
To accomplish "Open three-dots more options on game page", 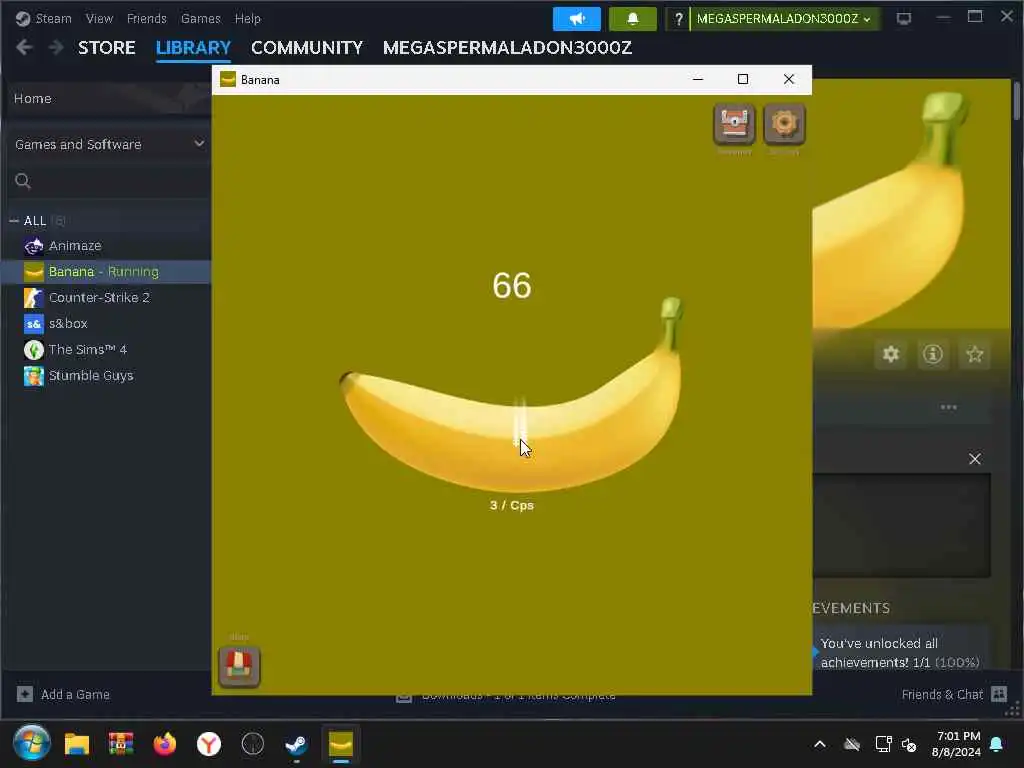I will (948, 407).
